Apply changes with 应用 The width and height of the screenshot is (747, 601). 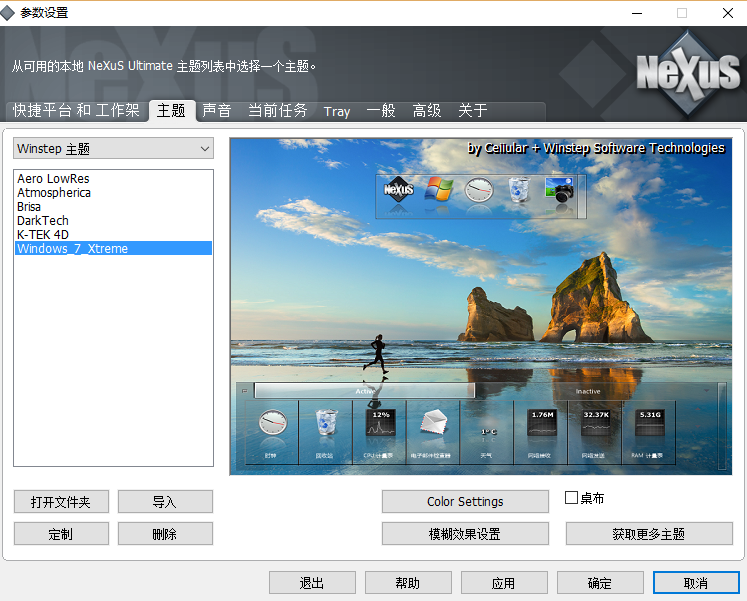(504, 583)
